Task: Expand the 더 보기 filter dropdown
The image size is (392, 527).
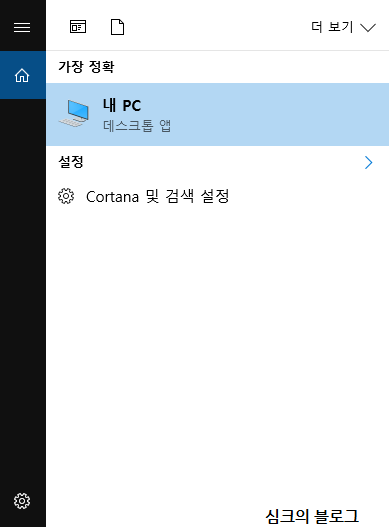Action: [343, 27]
